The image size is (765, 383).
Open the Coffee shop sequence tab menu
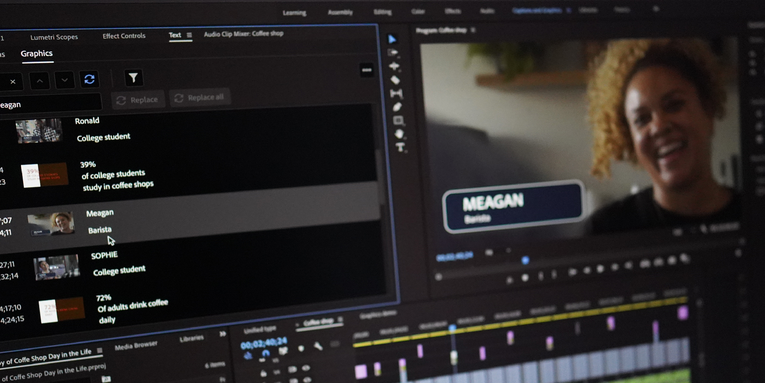(340, 320)
